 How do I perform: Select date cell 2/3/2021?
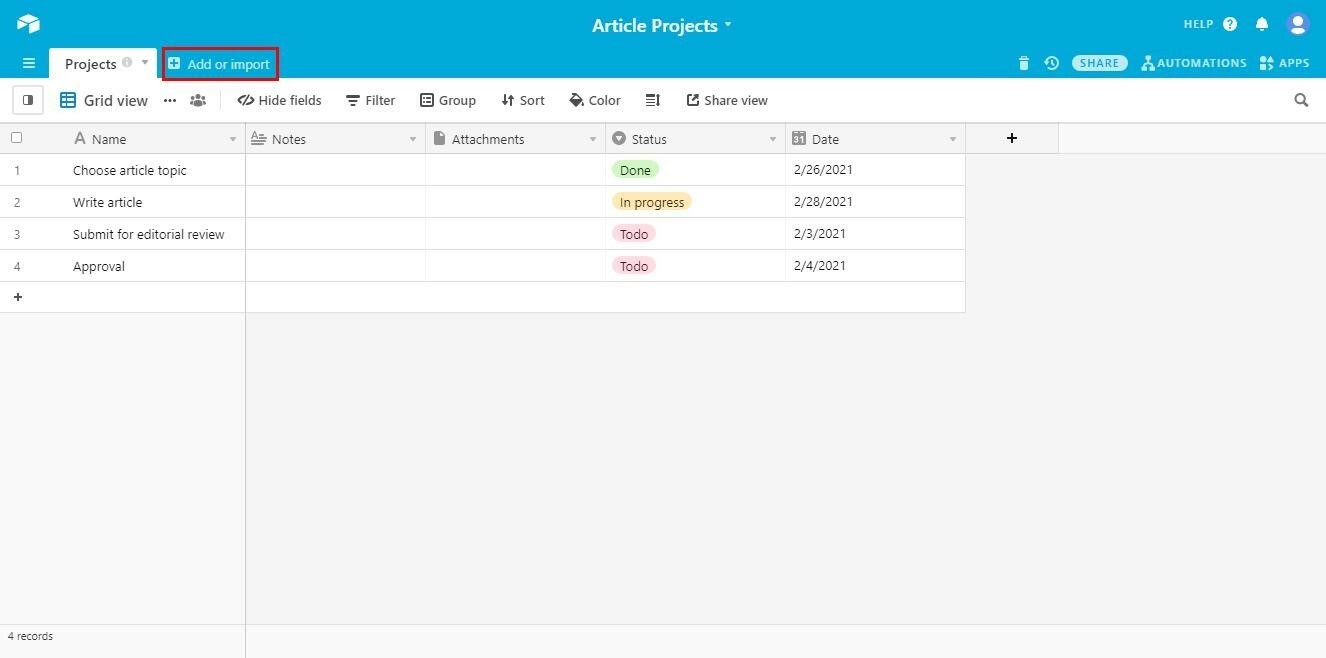(876, 234)
